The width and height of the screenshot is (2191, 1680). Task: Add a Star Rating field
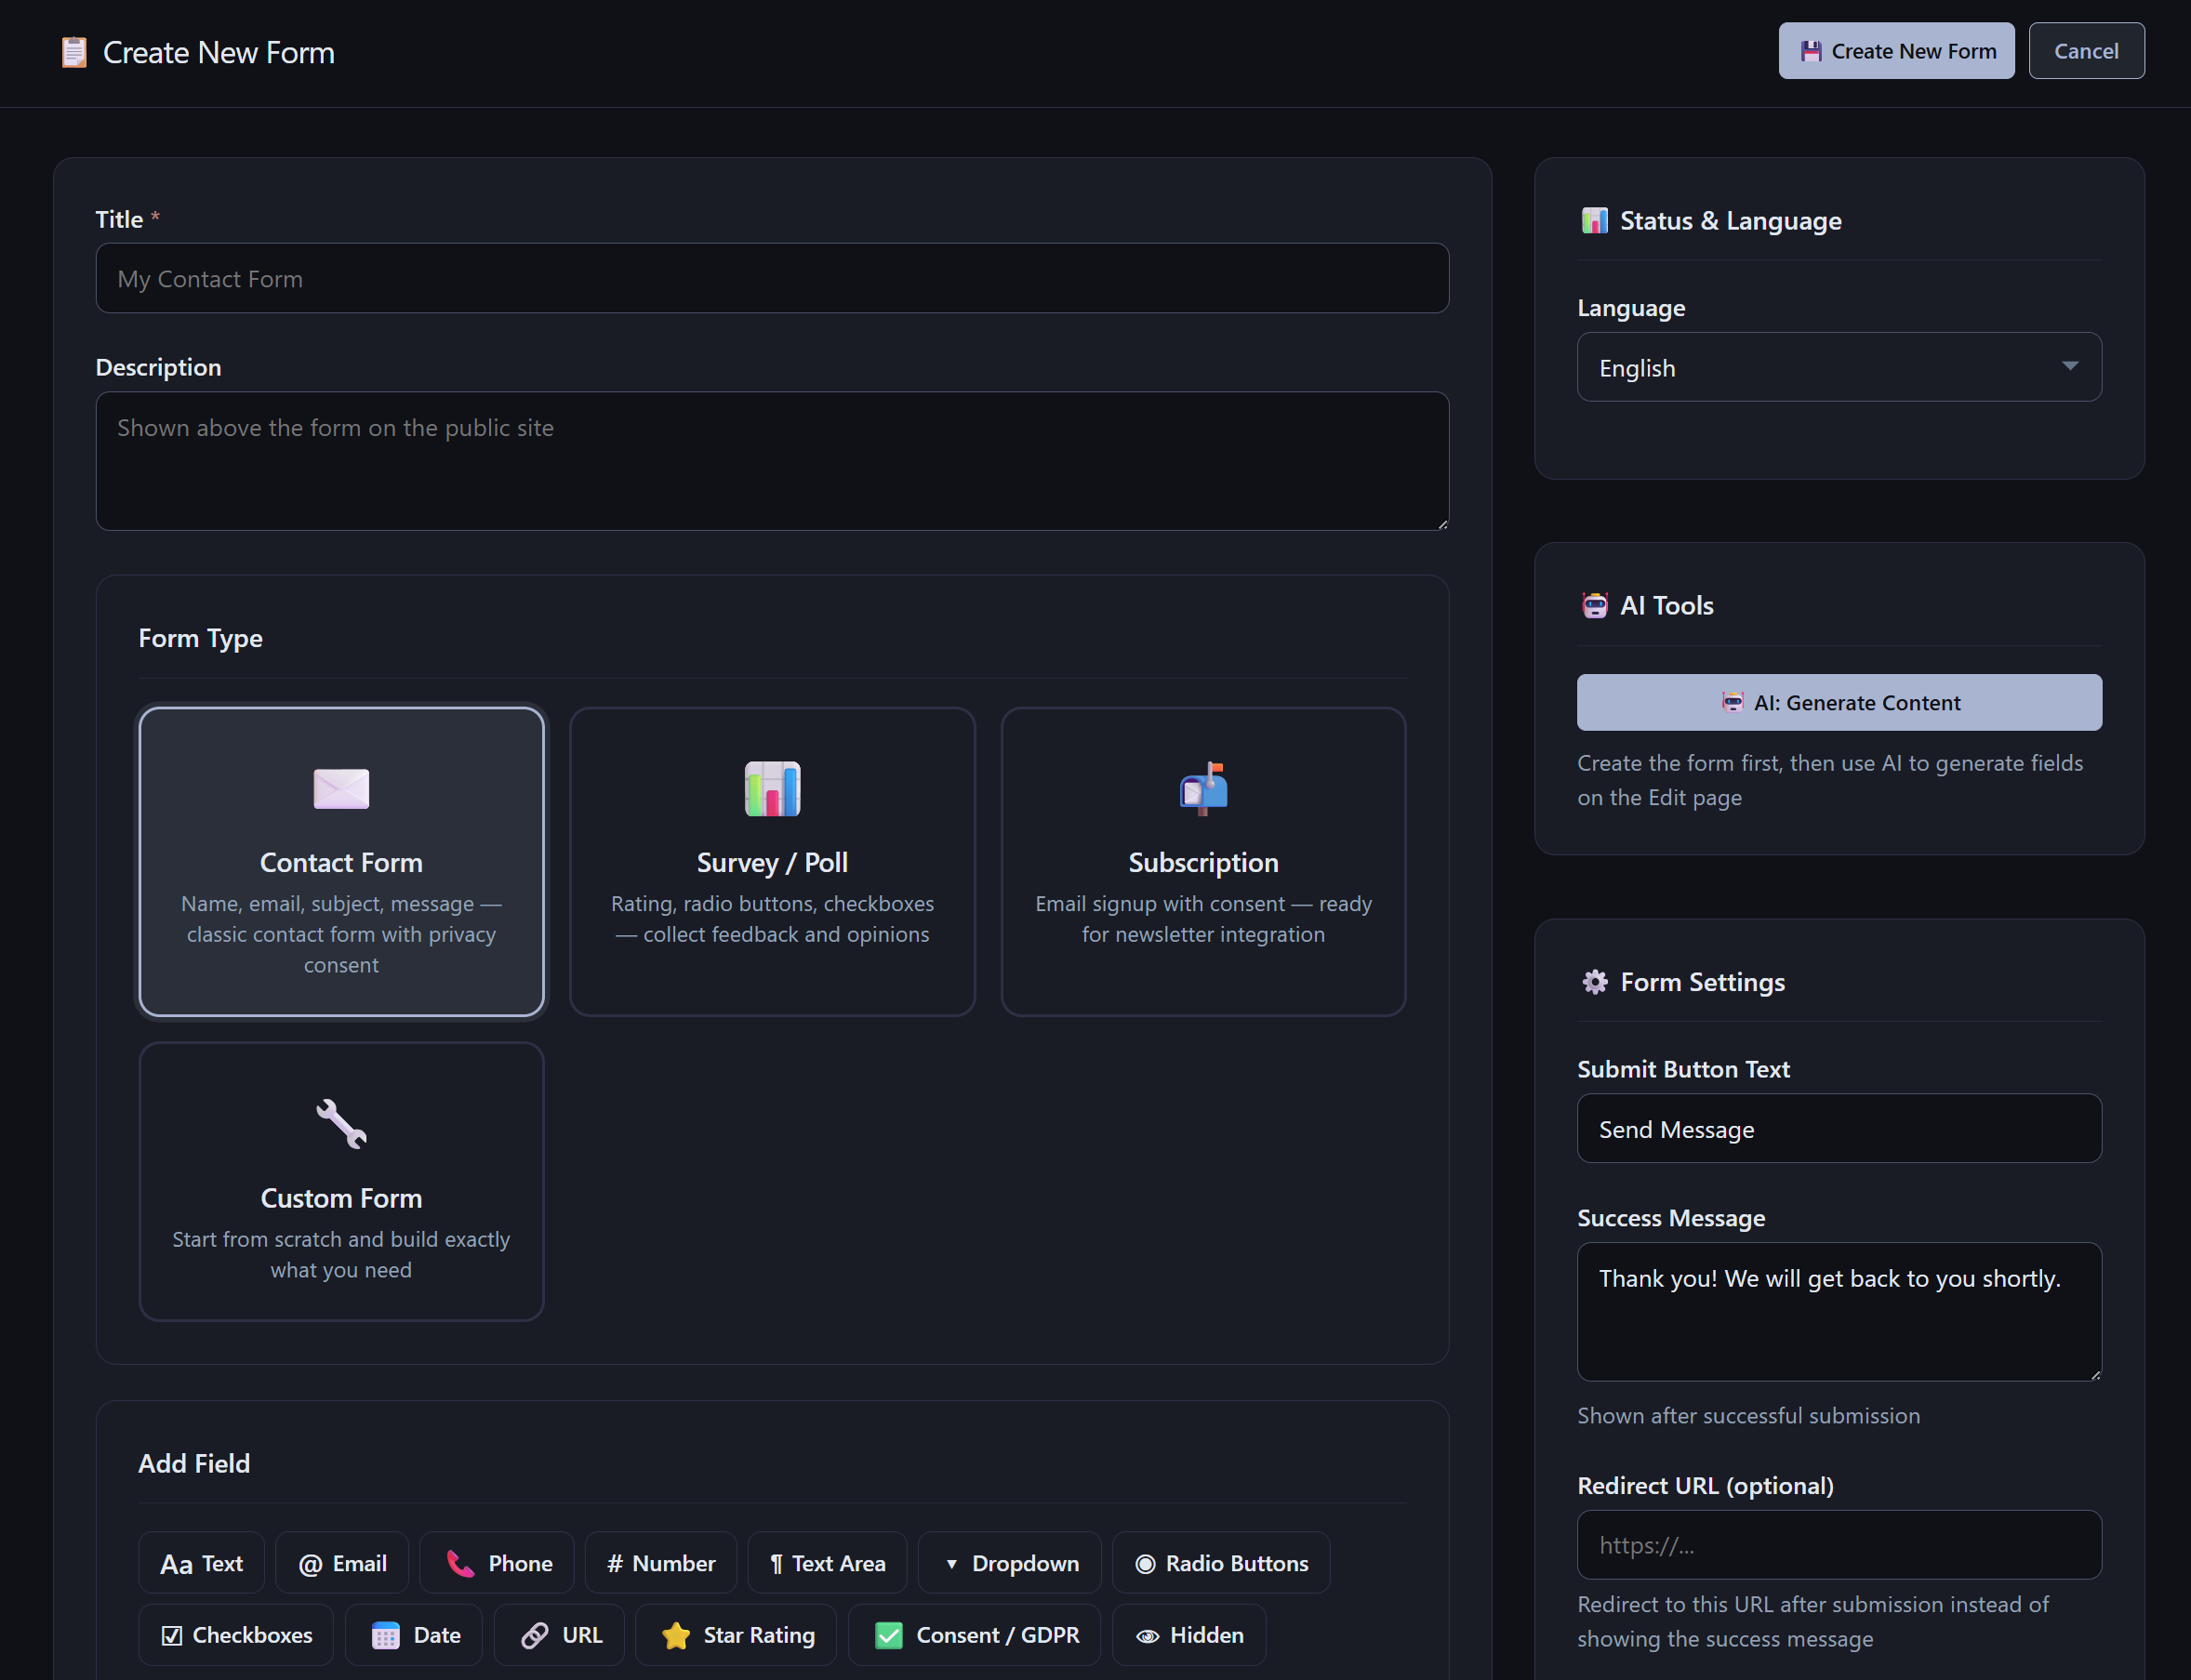click(x=736, y=1635)
